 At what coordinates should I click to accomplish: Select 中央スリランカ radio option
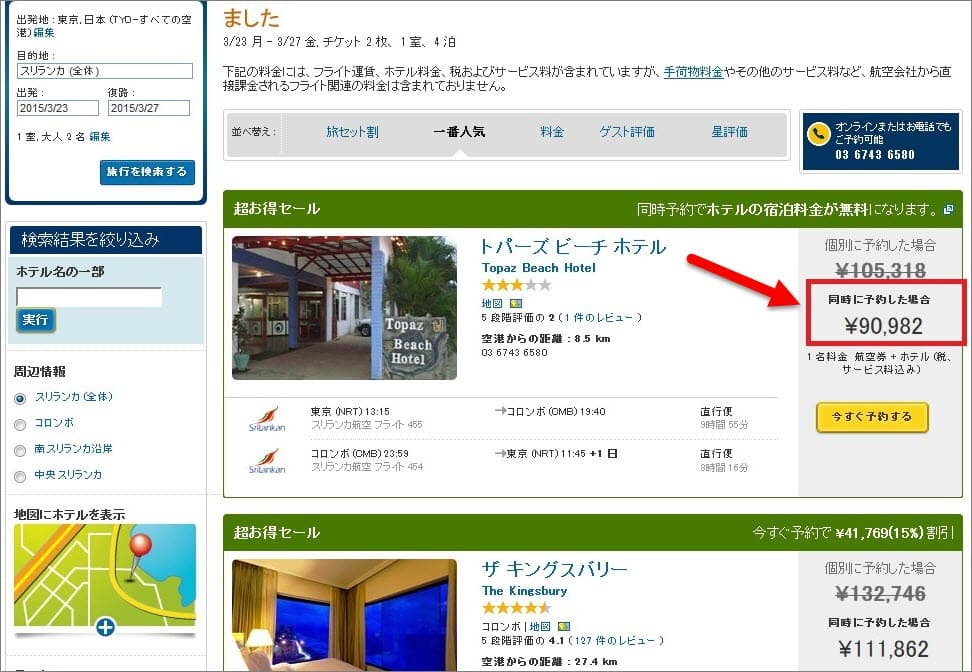[x=20, y=477]
